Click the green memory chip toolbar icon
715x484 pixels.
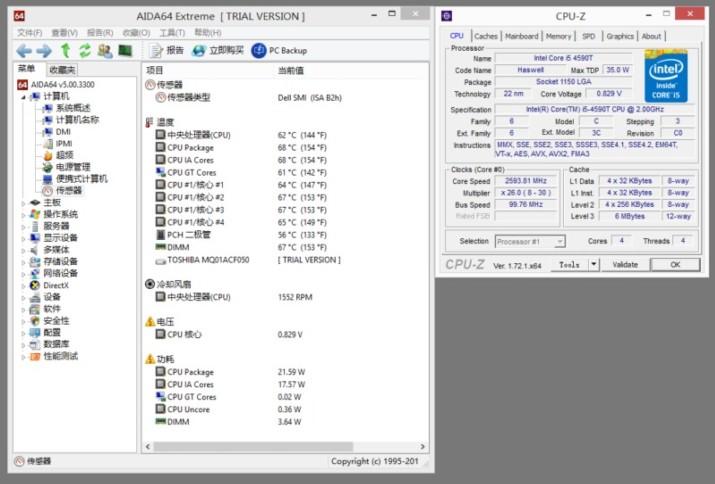(125, 51)
